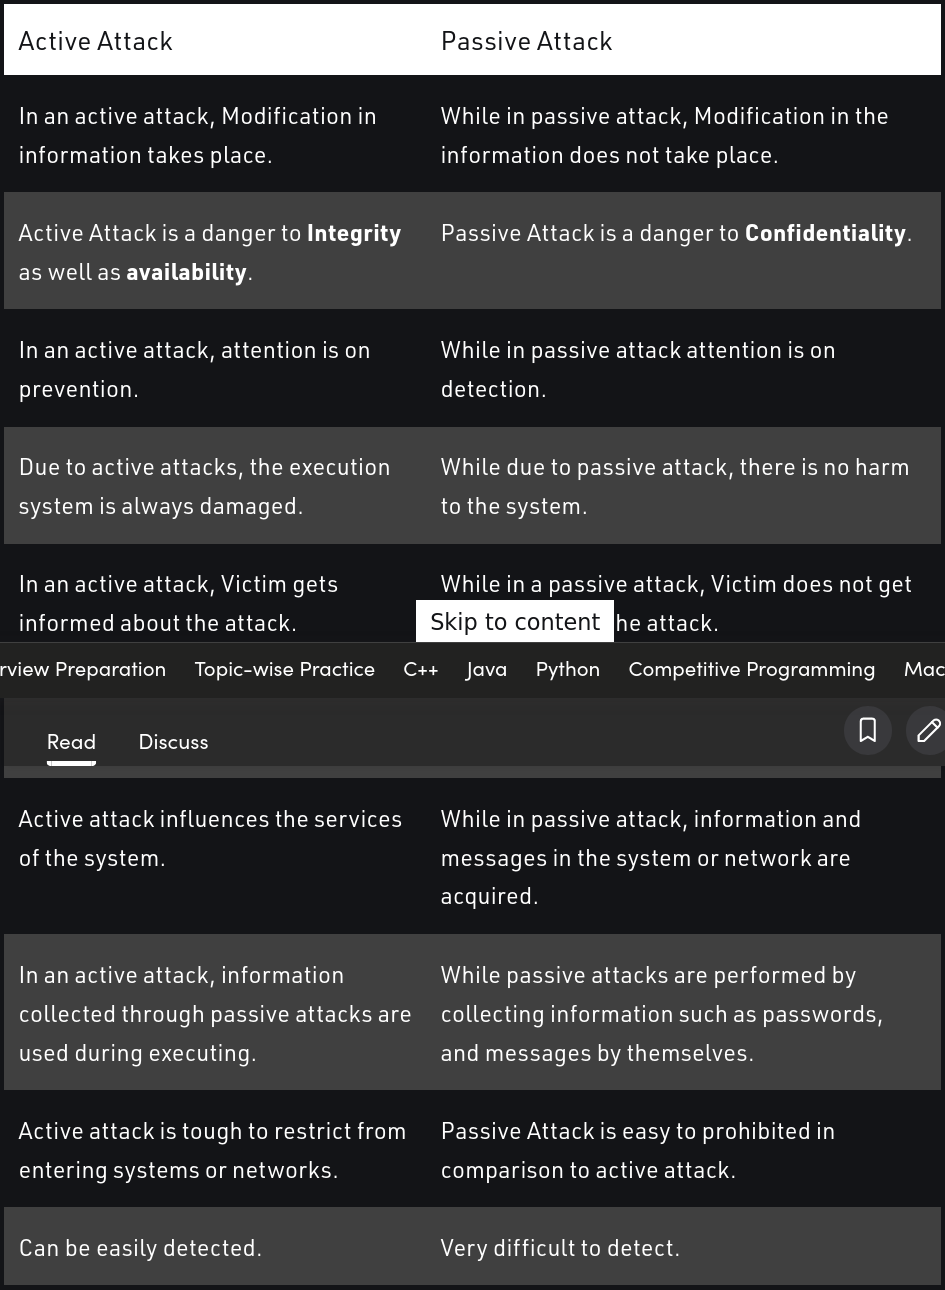The height and width of the screenshot is (1290, 945).
Task: Navigate to Competitive Programming
Action: tap(751, 669)
